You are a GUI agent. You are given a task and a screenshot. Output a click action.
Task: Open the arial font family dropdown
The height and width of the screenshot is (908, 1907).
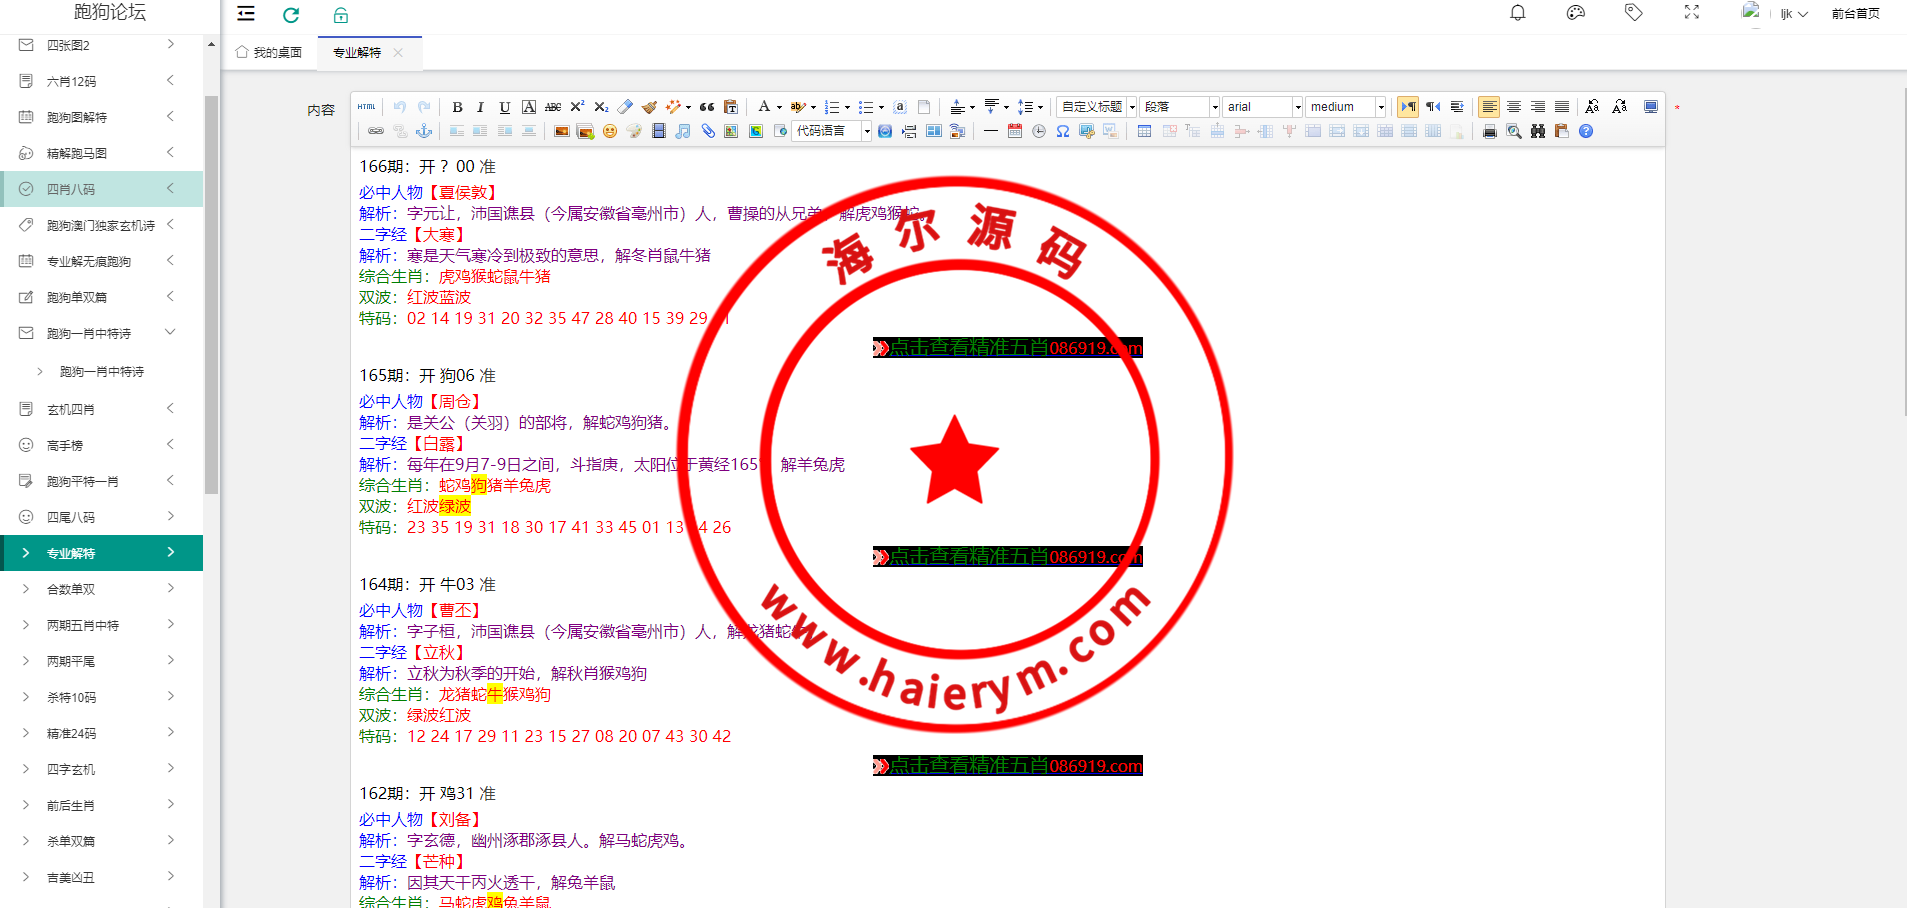1262,106
